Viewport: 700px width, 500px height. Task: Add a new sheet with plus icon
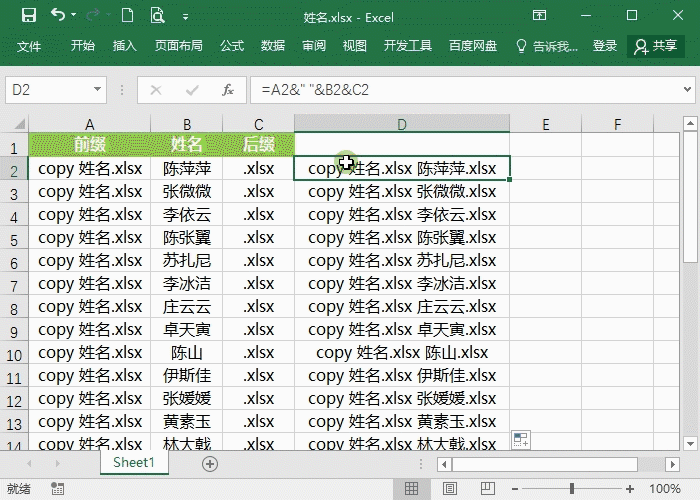coord(210,464)
